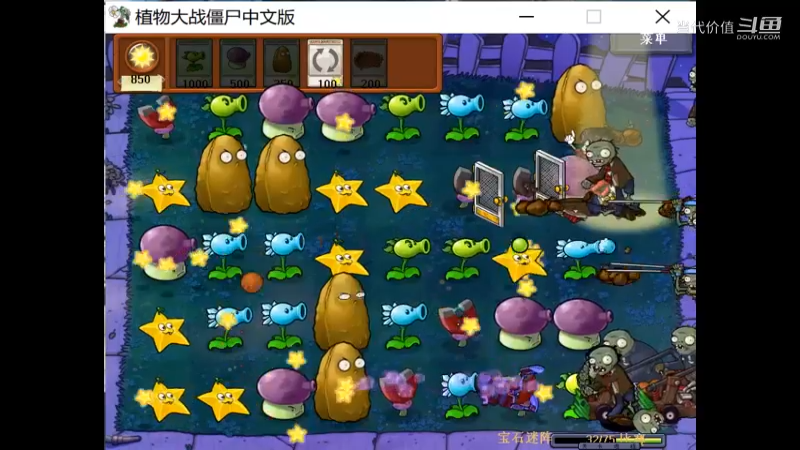800x450 pixels.
Task: Select the fourth-row Snow Pea right of the Tall-nut
Action: point(404,325)
